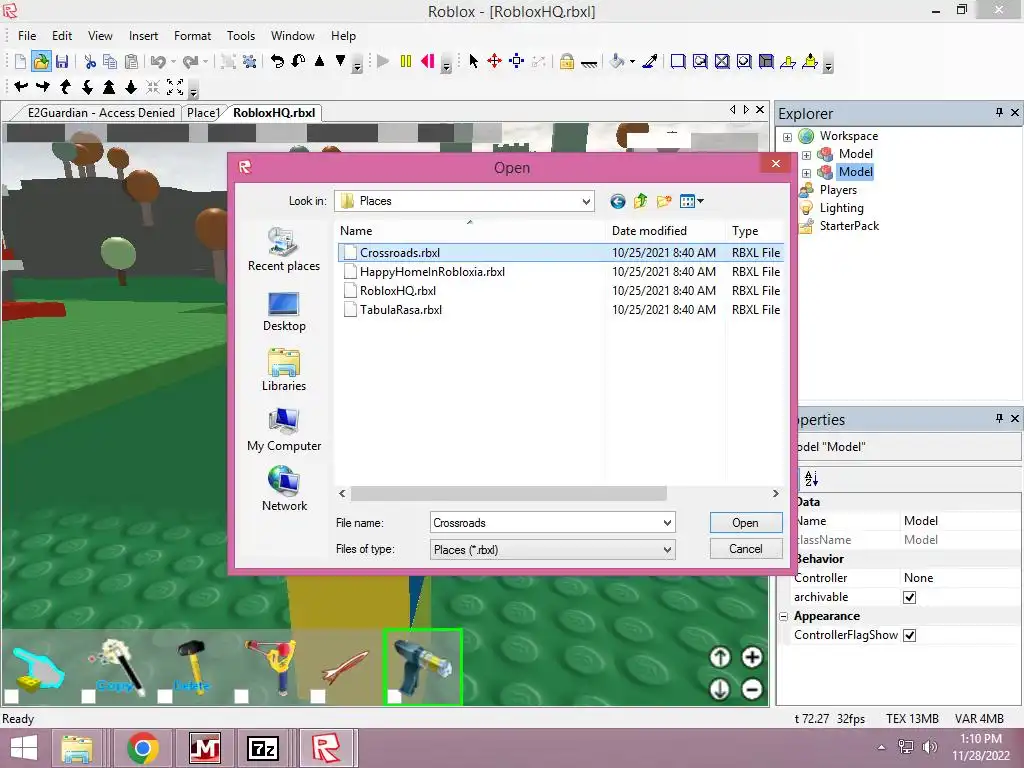Click the Cancel button in dialog

[746, 549]
